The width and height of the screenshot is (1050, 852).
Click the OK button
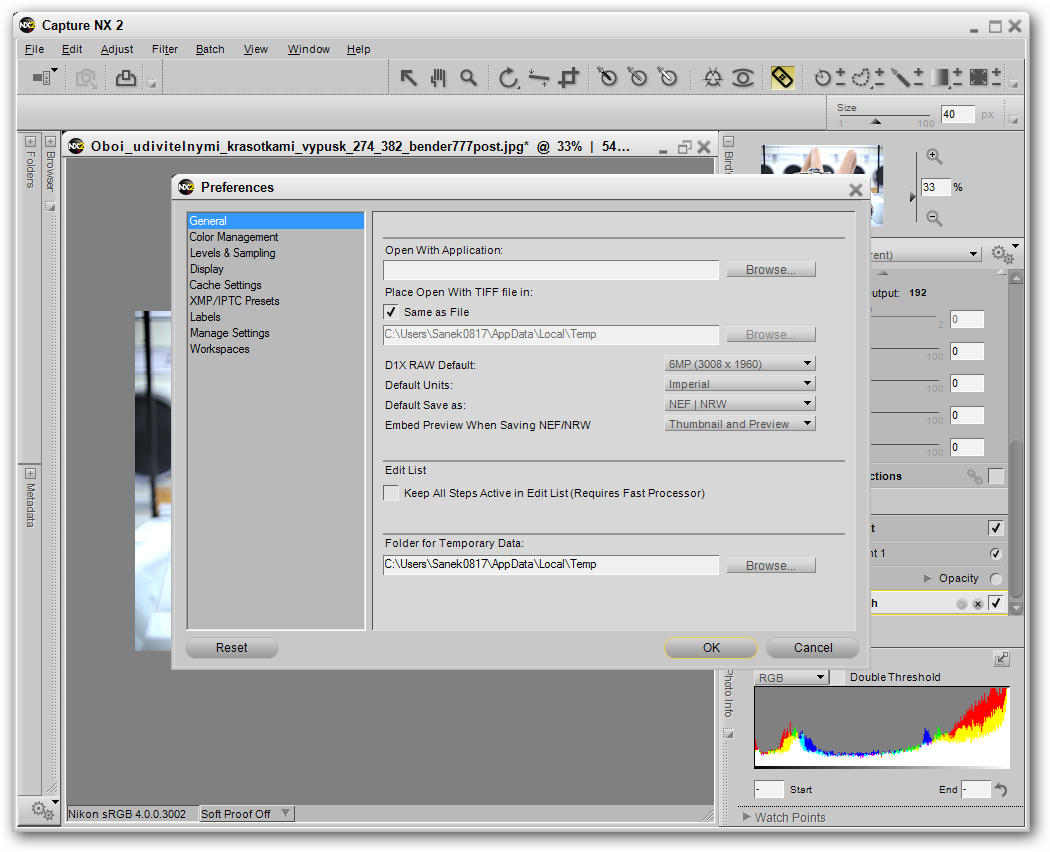click(711, 648)
